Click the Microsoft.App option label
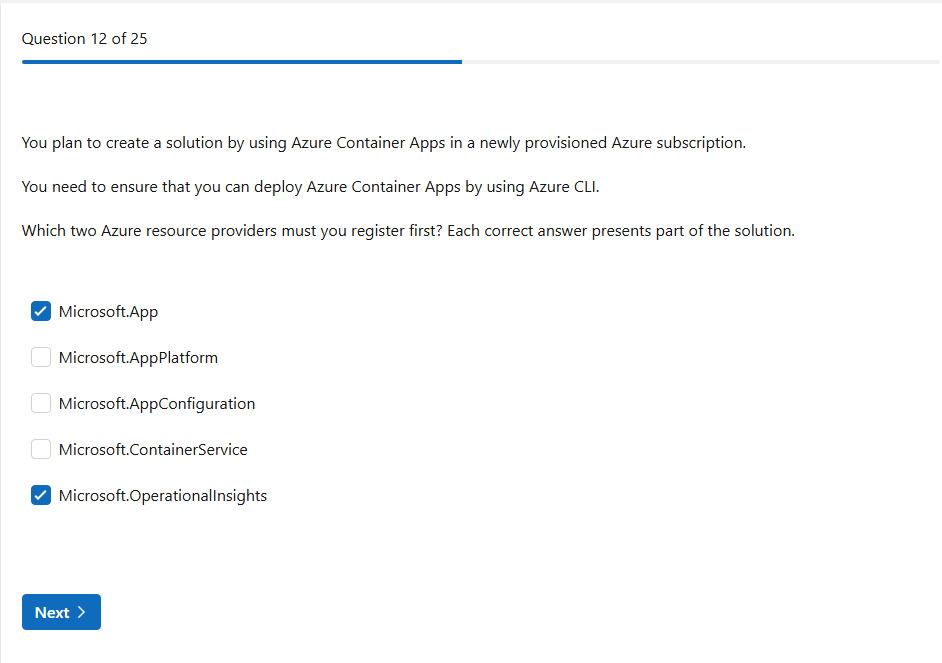Screen dimensions: 942x663 pos(108,311)
